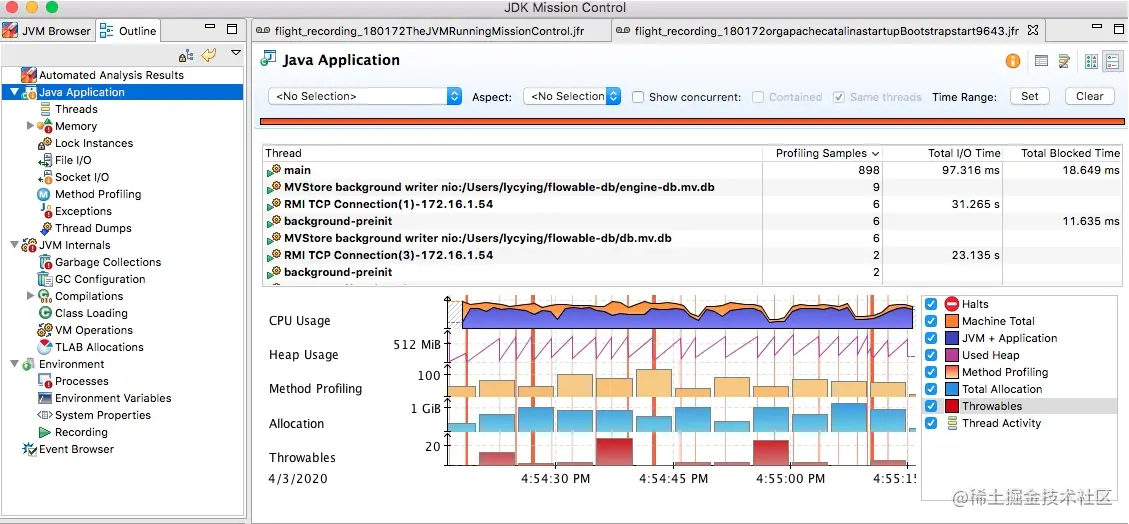Click the File I/O icon
This screenshot has height=524, width=1129.
coord(45,161)
